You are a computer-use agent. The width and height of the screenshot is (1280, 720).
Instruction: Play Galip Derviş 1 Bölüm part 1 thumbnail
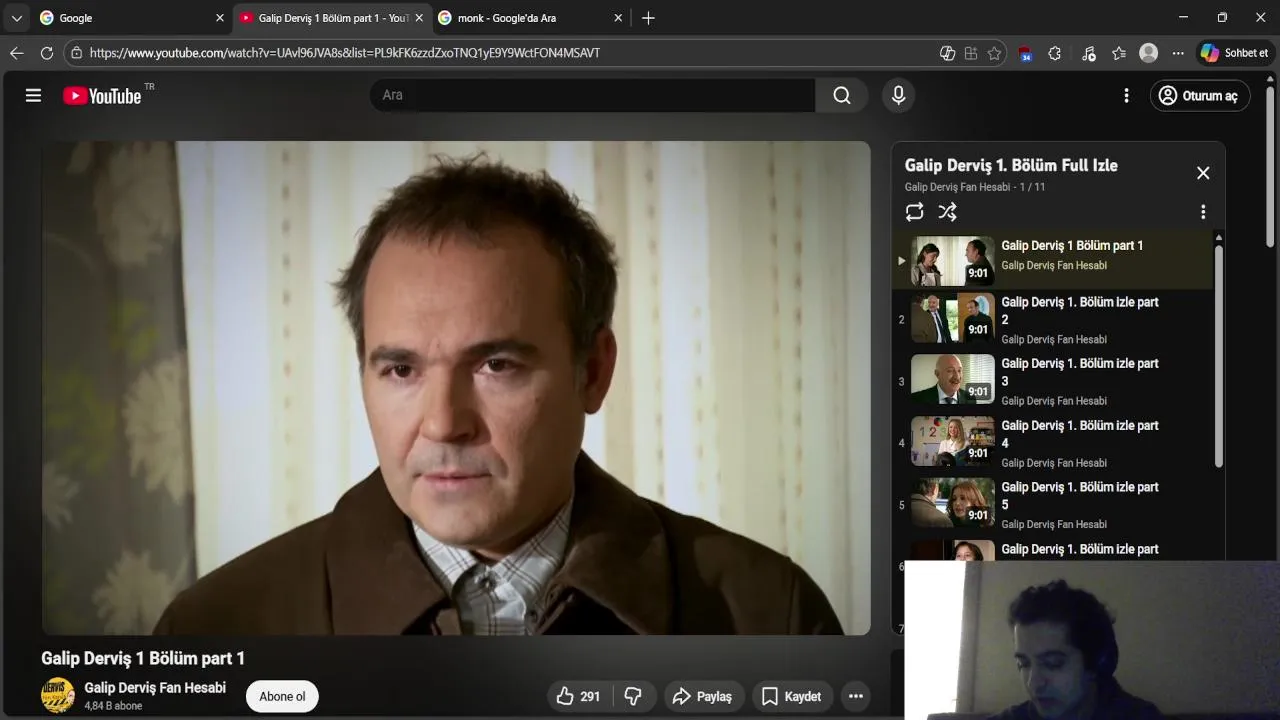click(x=952, y=261)
